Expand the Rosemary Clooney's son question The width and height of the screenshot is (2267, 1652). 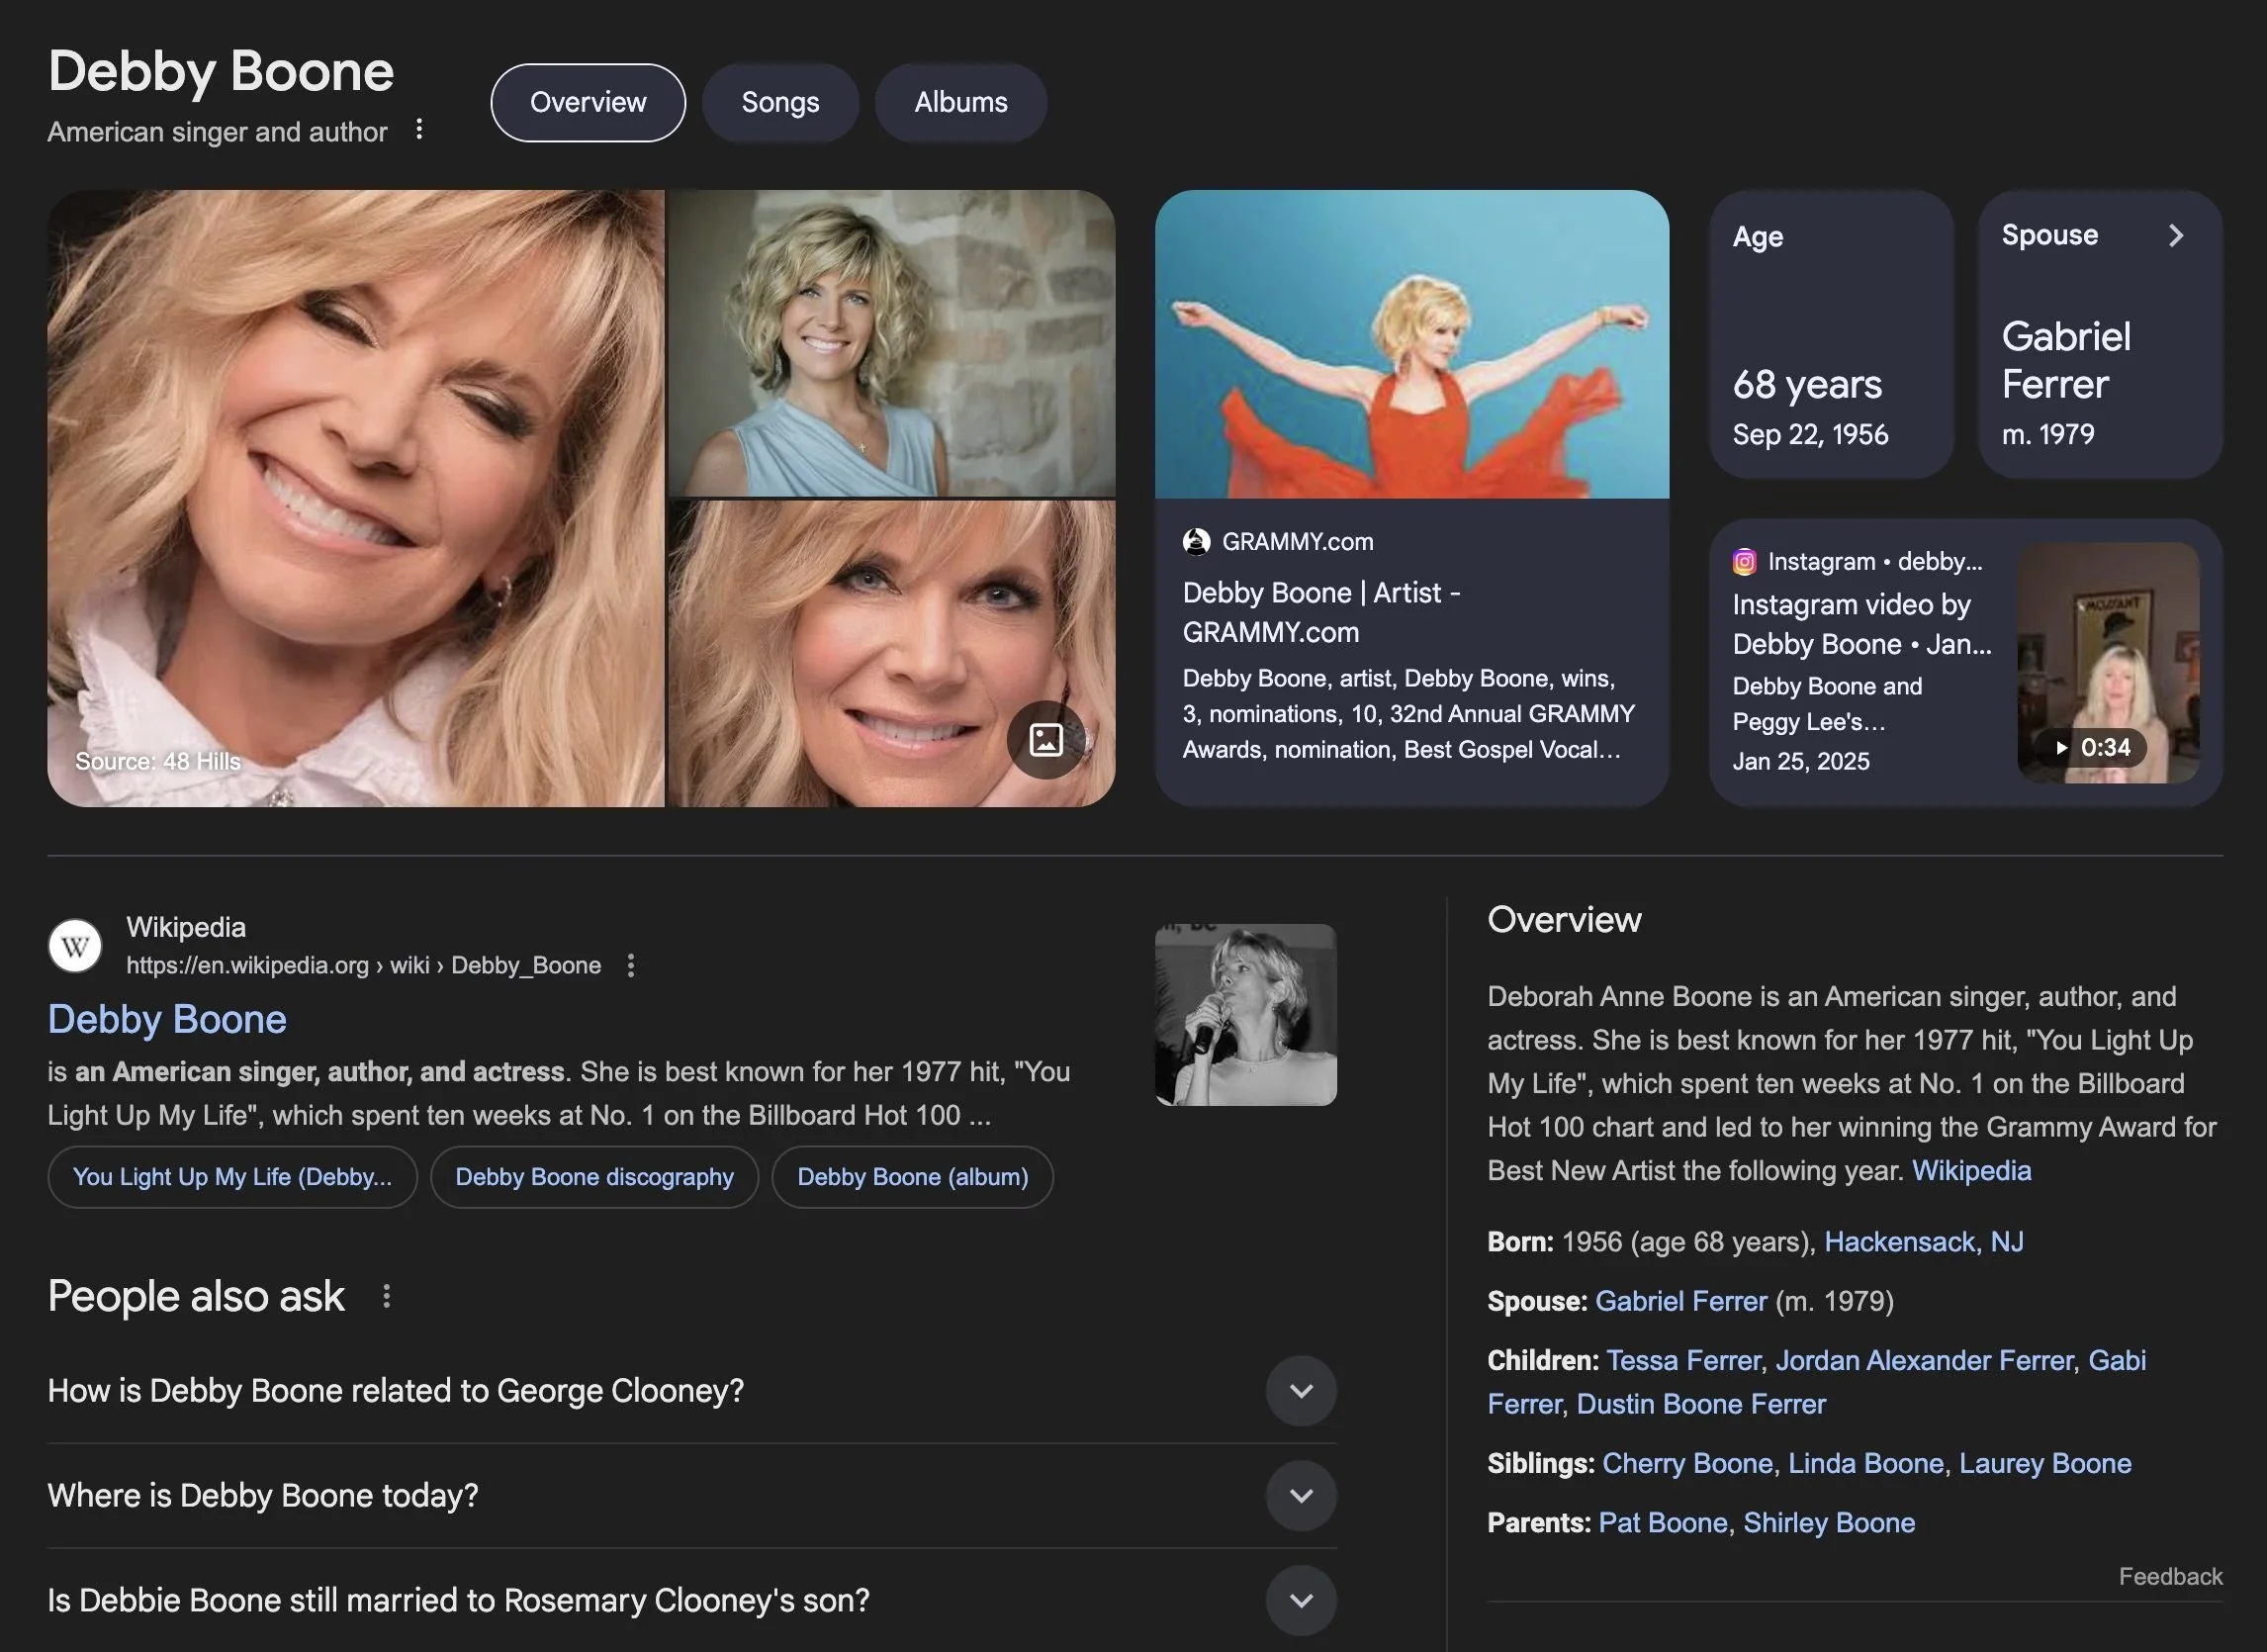click(x=1300, y=1601)
